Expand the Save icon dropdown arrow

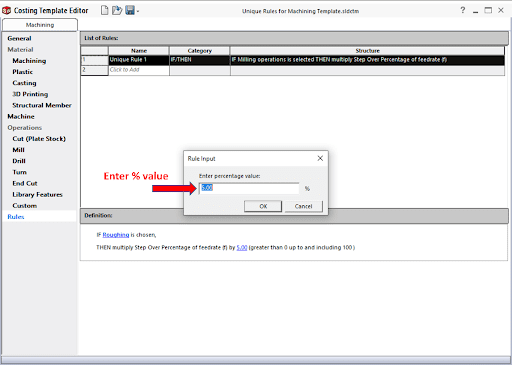click(138, 12)
